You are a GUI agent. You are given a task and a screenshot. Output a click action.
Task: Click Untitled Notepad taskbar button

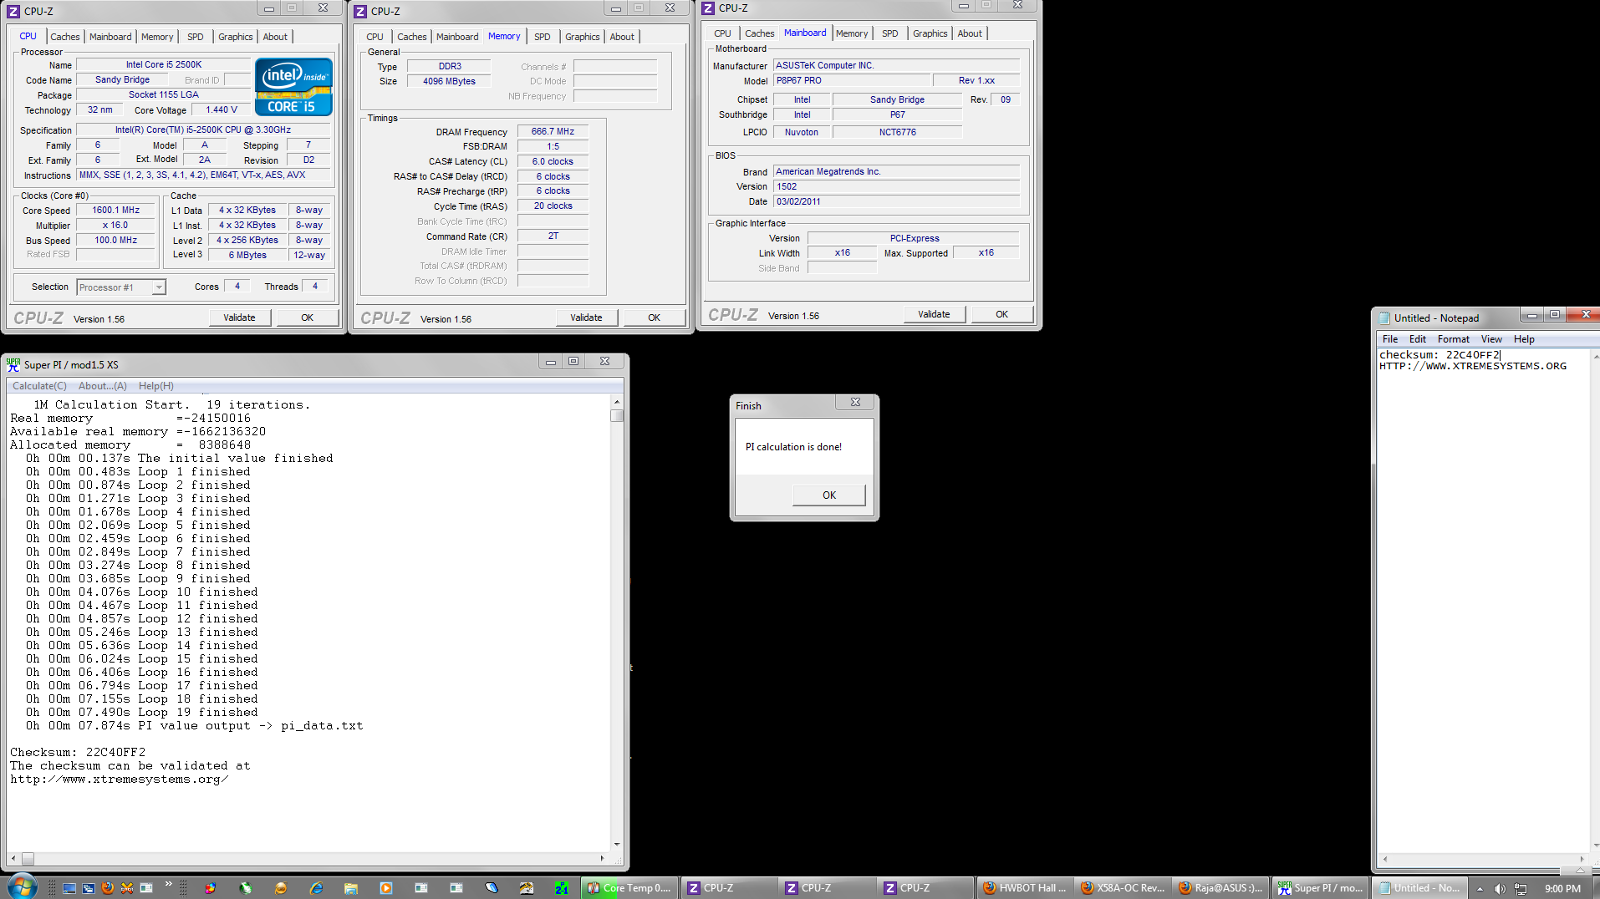[x=1419, y=888]
